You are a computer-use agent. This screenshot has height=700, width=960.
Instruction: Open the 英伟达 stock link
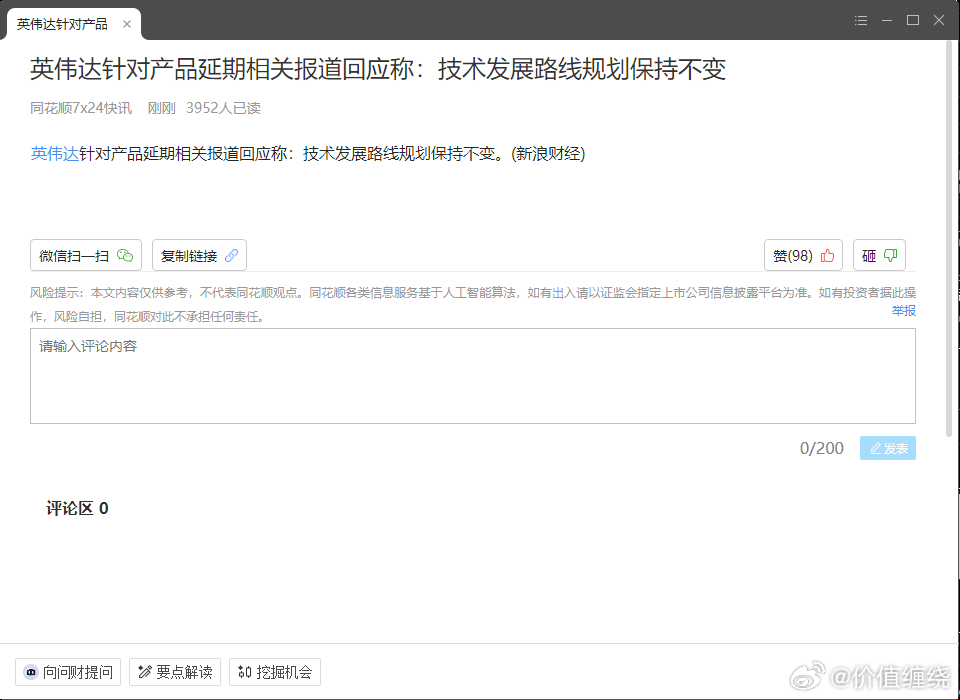click(54, 153)
